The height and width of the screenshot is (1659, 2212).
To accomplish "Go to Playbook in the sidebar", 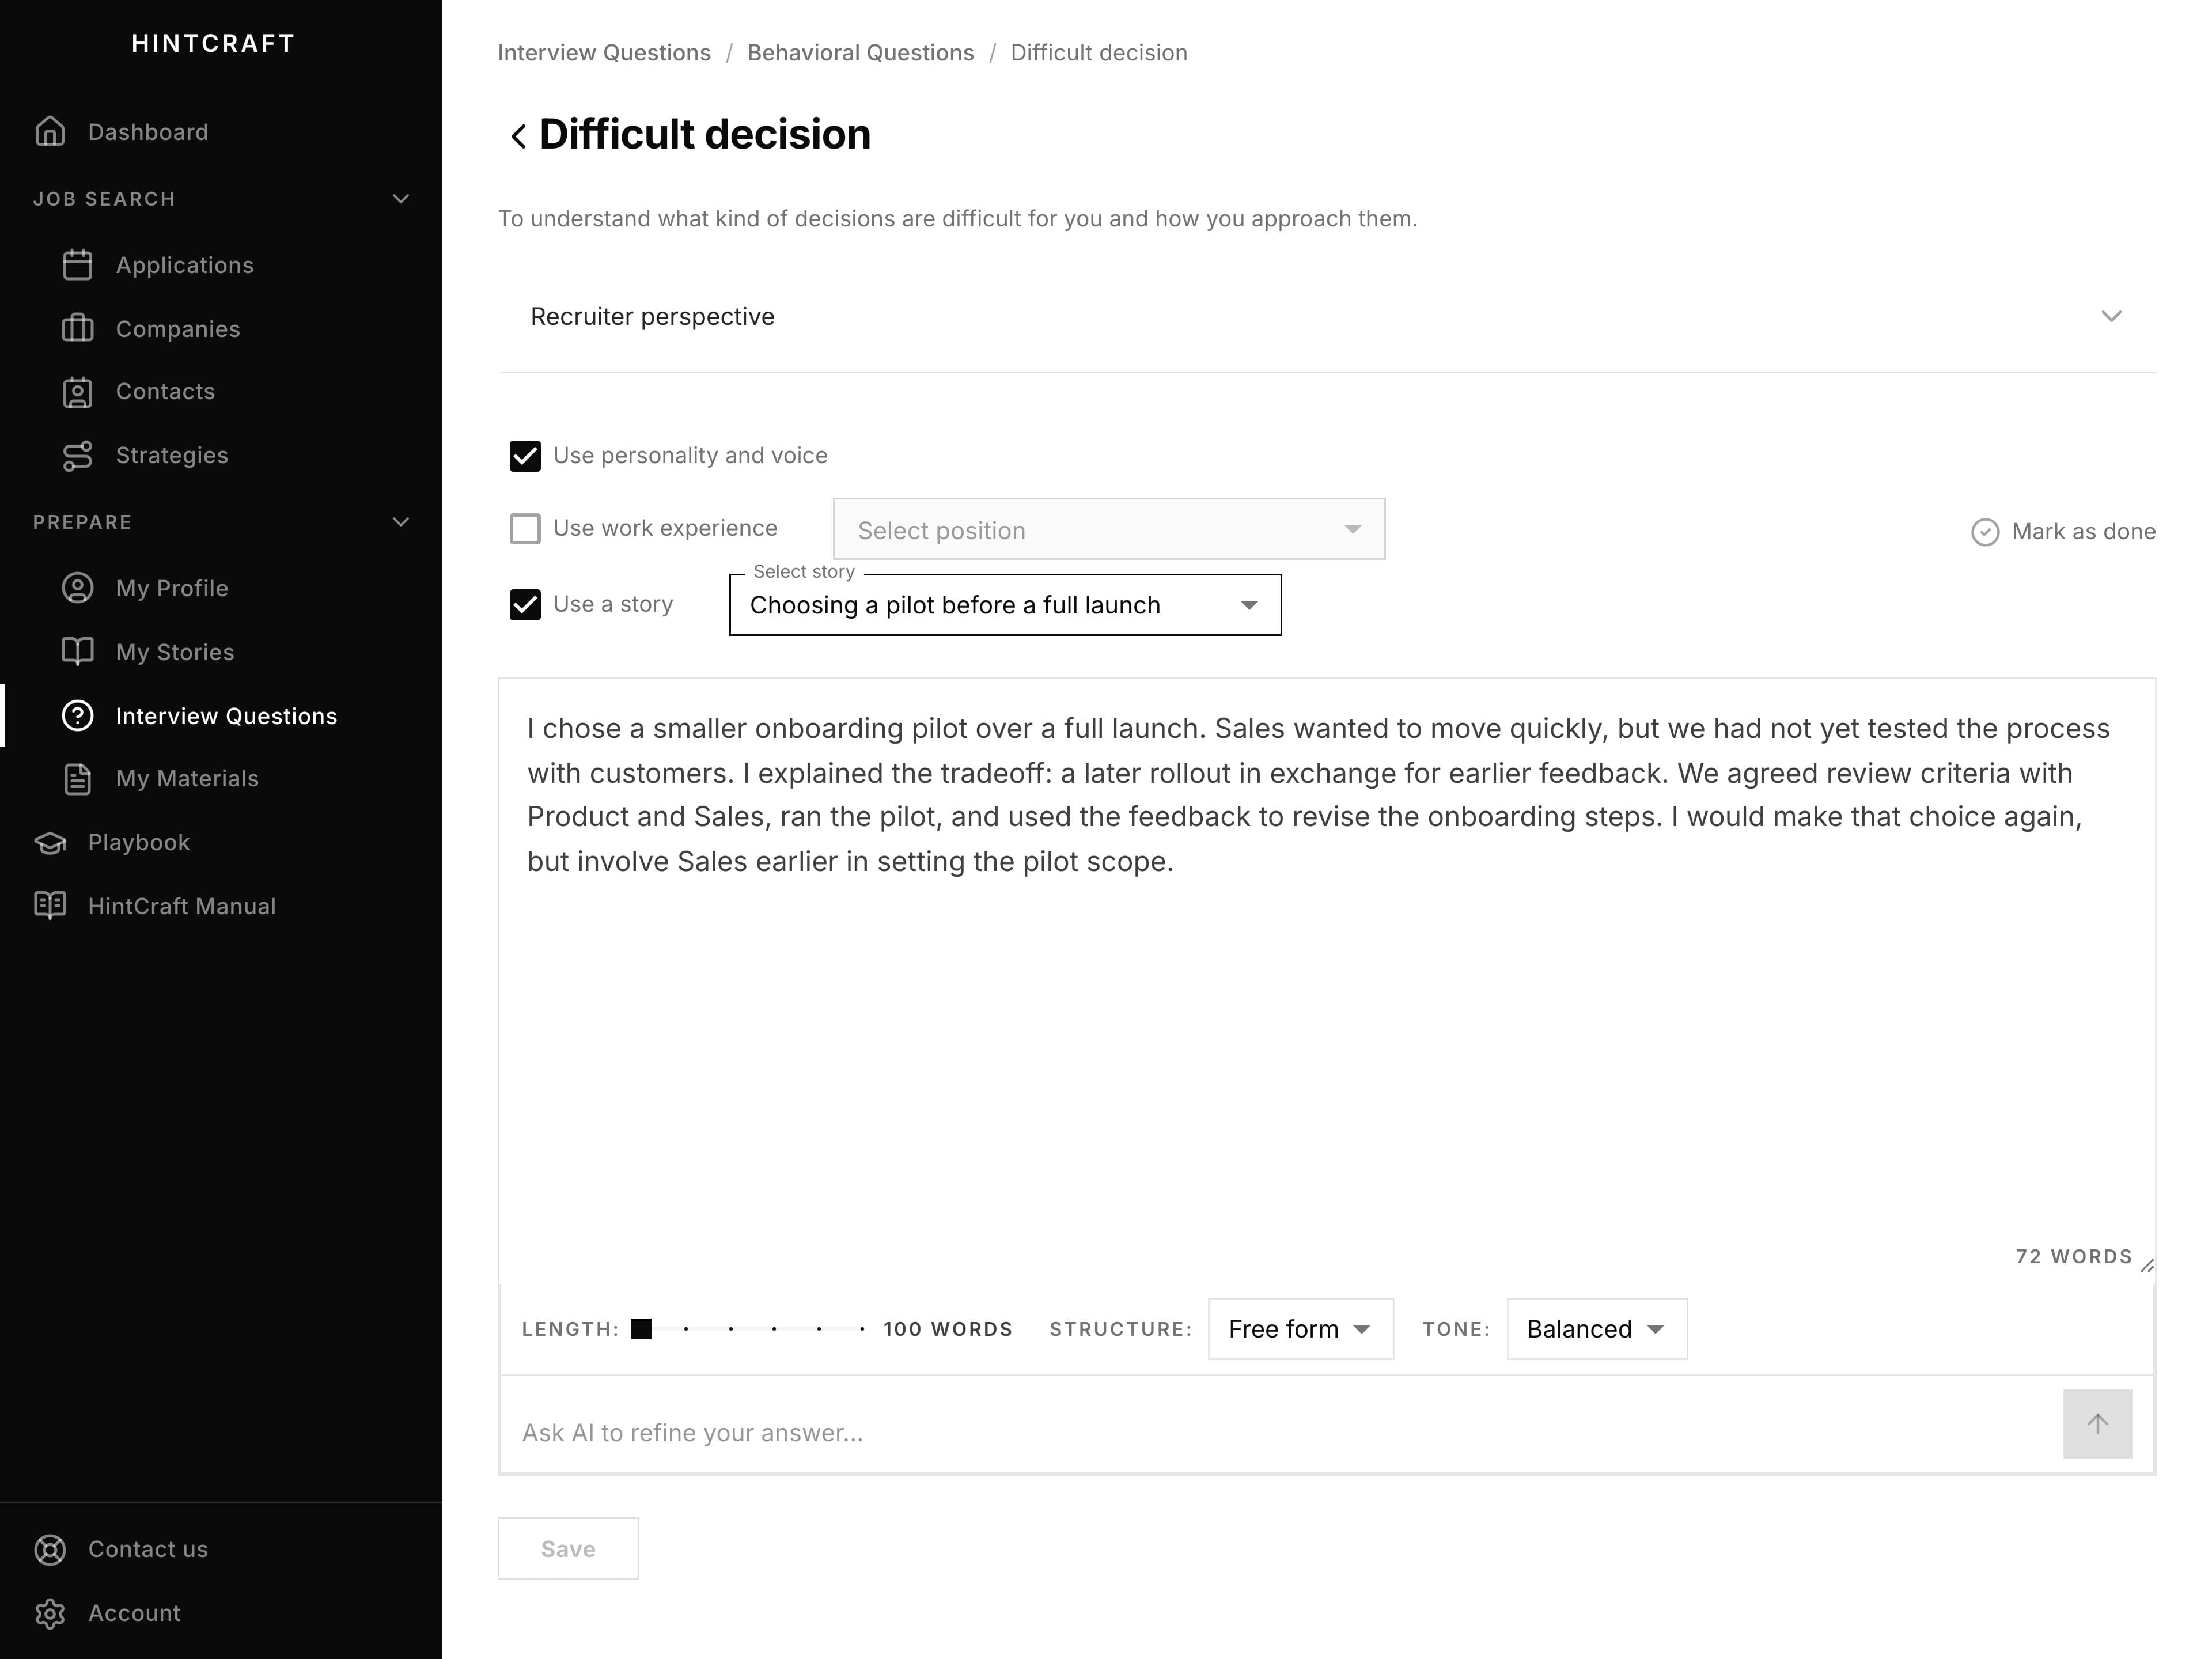I will pos(139,843).
